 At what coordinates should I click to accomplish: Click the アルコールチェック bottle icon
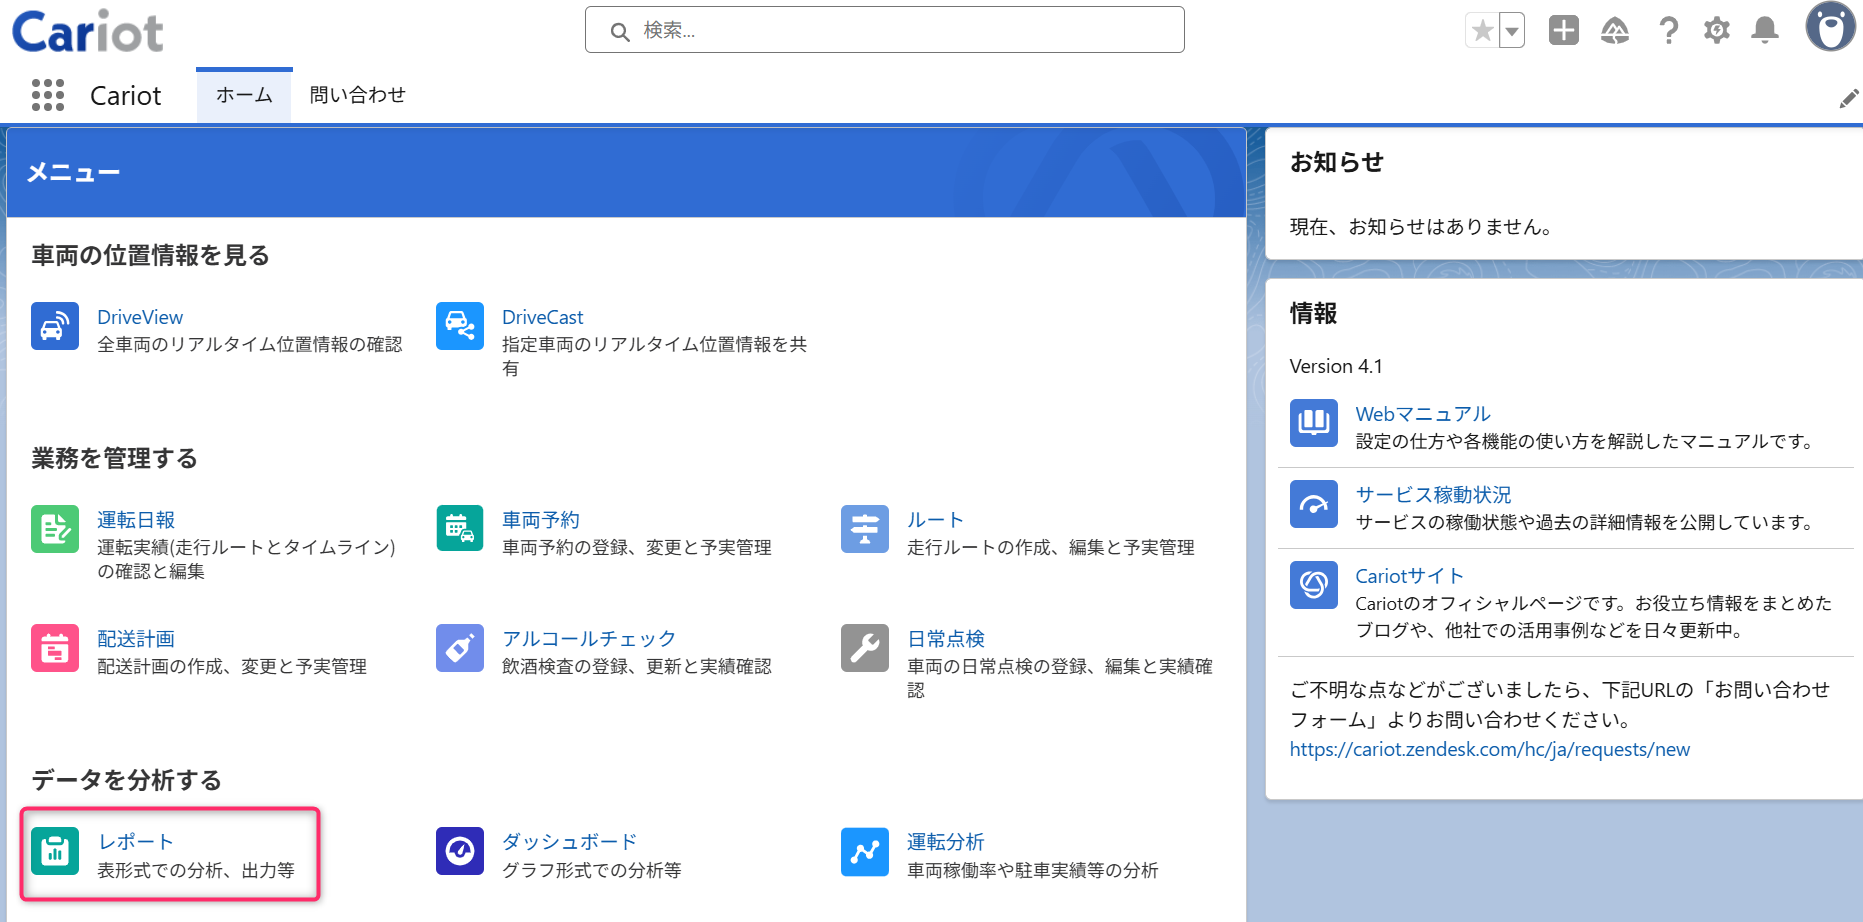(460, 648)
